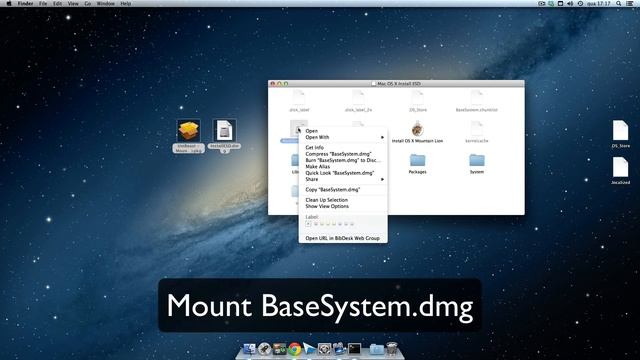Screen dimensions: 640x360
Task: Choose Open URL in BibDesk Web Group
Action: tap(343, 238)
